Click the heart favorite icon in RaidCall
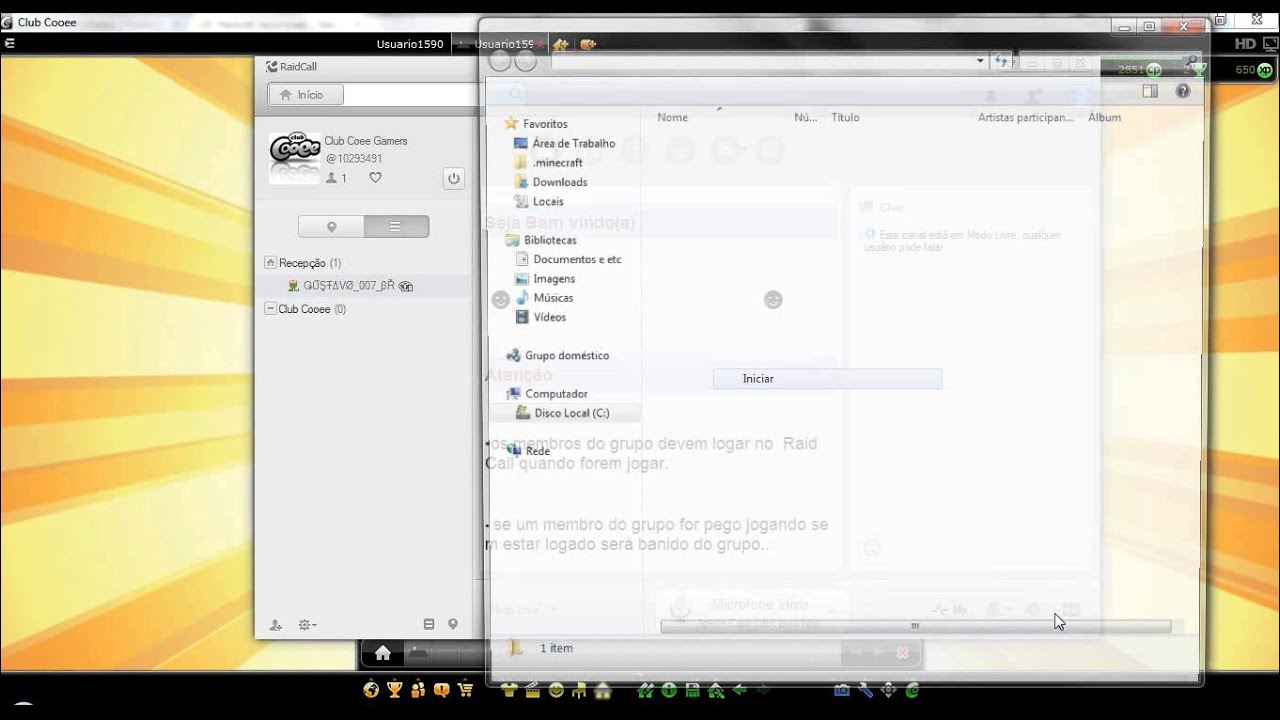The width and height of the screenshot is (1280, 720). [x=375, y=177]
